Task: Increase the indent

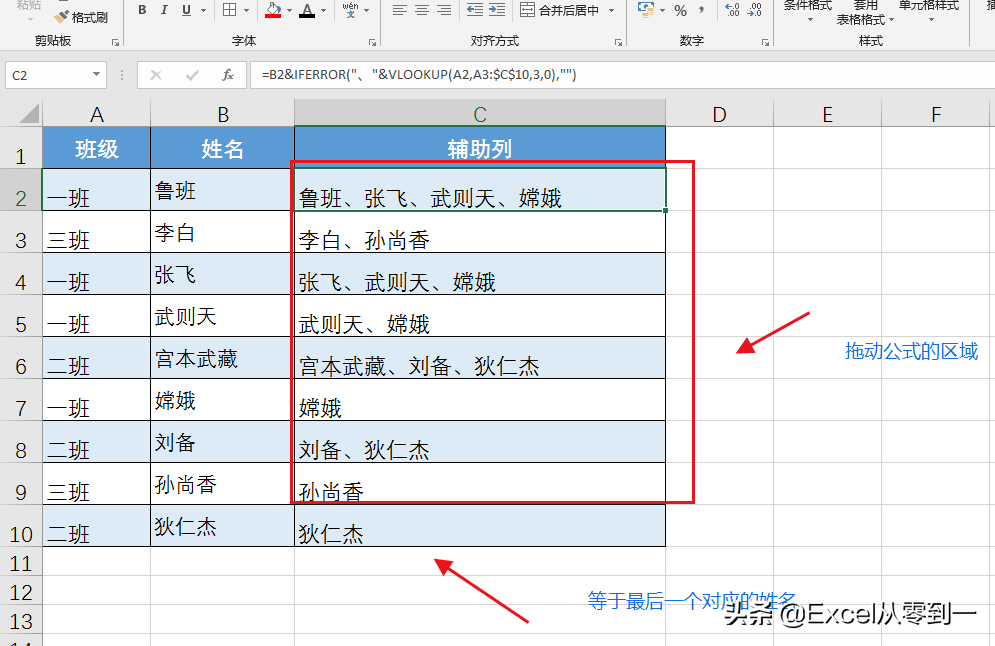Action: 497,10
